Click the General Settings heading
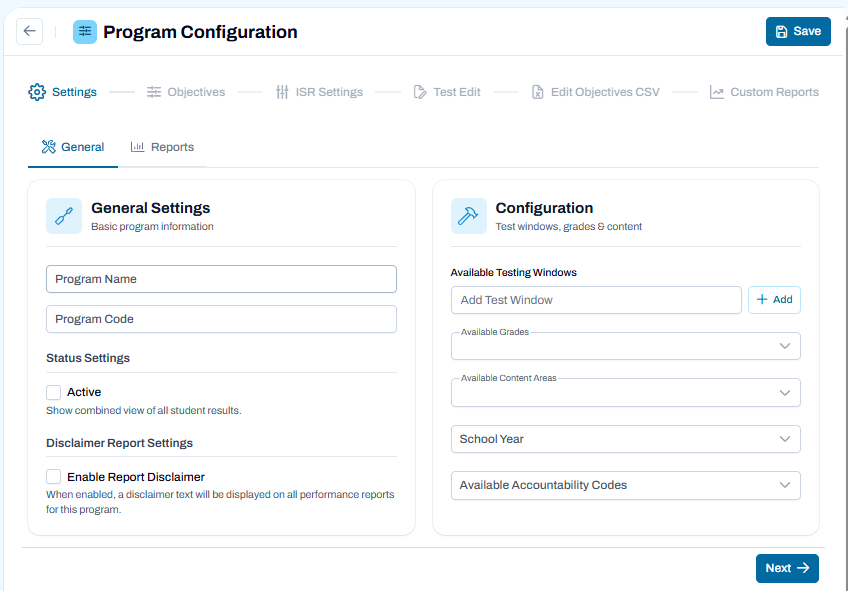Viewport: 848px width, 591px height. (x=150, y=208)
